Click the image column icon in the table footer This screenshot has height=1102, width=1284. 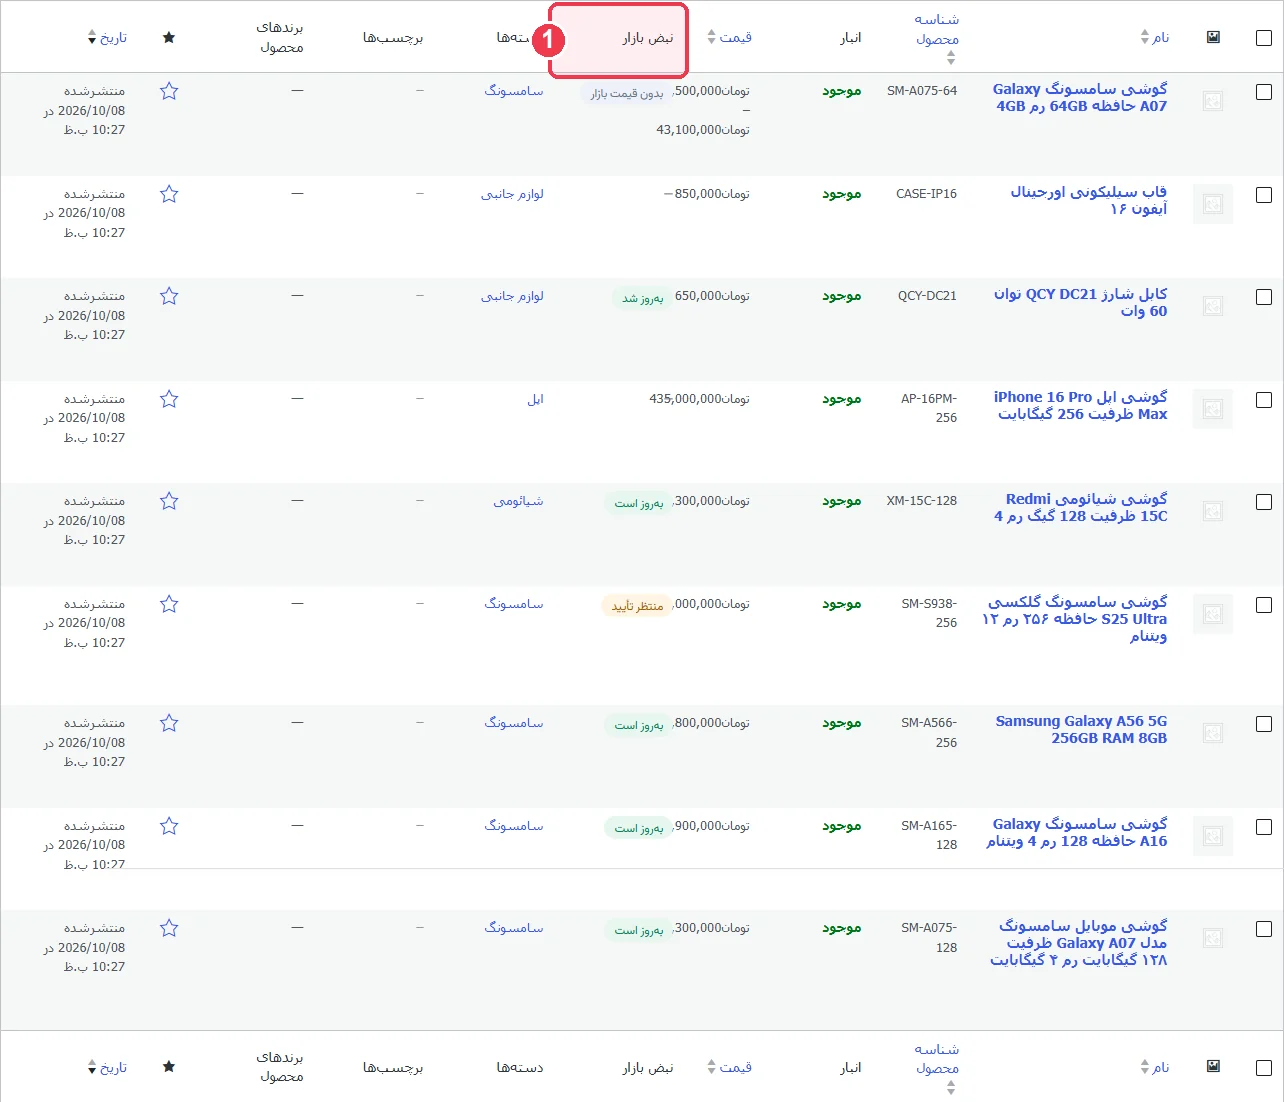coord(1213,1066)
